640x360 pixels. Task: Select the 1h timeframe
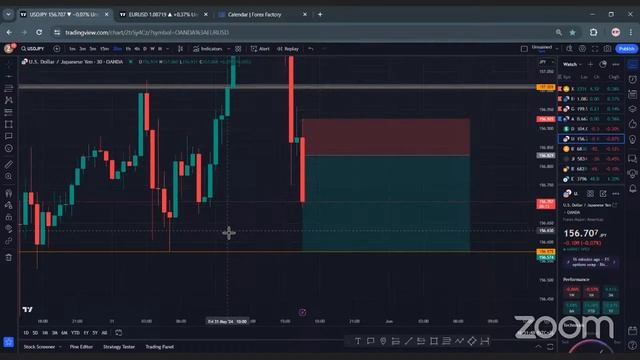(x=128, y=49)
